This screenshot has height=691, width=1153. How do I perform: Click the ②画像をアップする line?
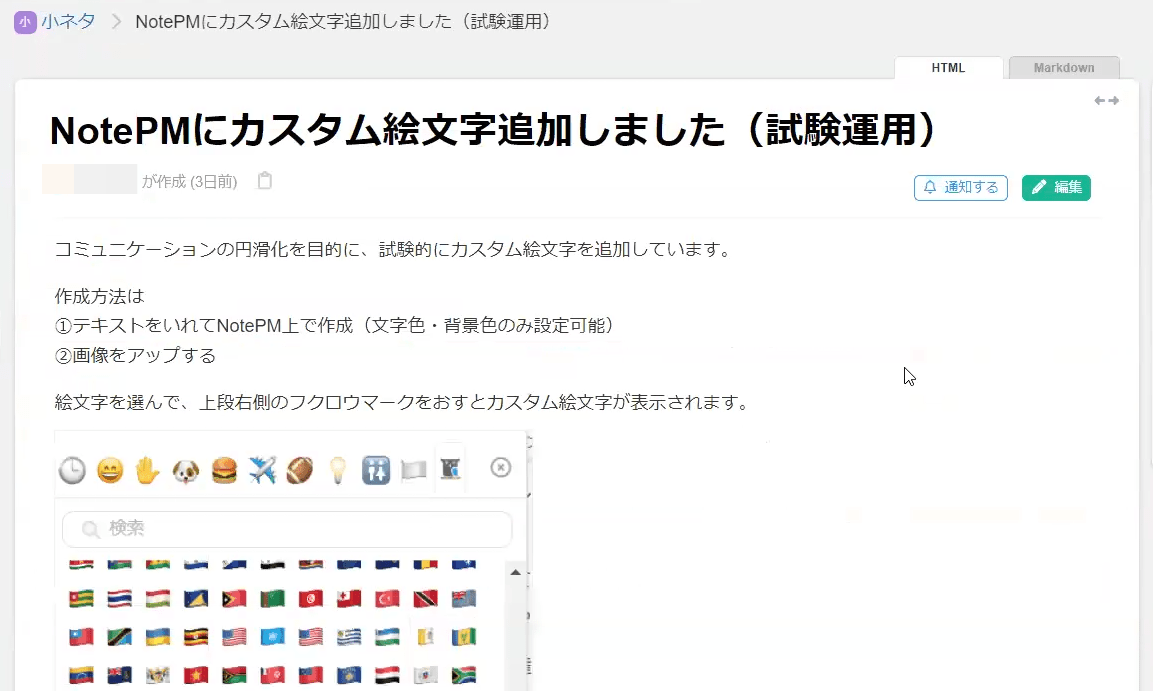(135, 356)
